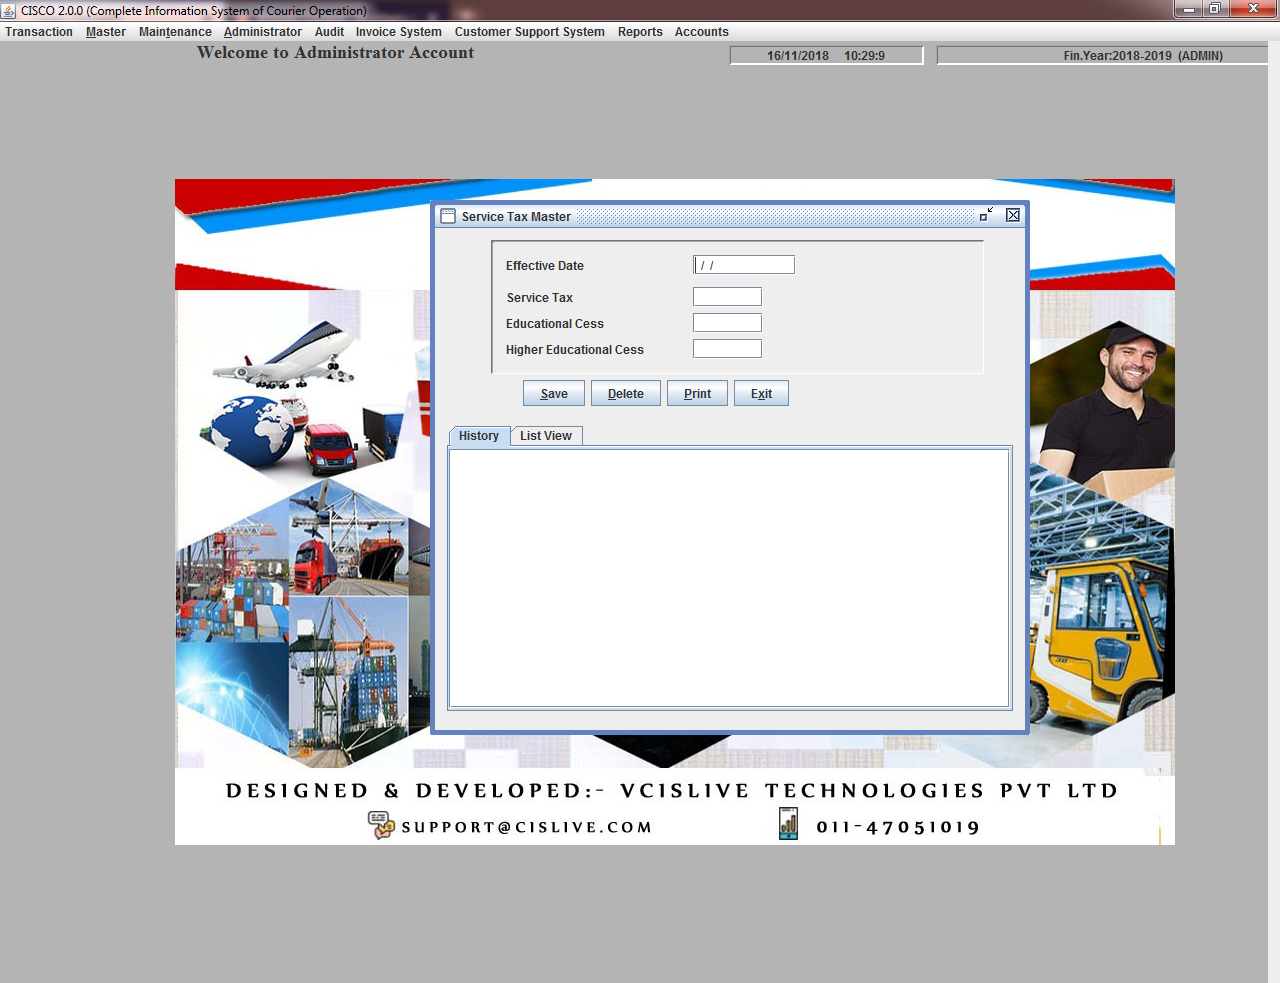The height and width of the screenshot is (983, 1280).
Task: Switch to the History tab
Action: pos(479,436)
